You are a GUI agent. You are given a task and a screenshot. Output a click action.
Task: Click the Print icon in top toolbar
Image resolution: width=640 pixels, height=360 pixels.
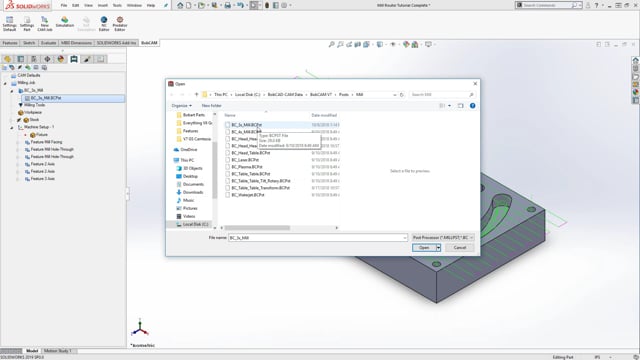[227, 5]
